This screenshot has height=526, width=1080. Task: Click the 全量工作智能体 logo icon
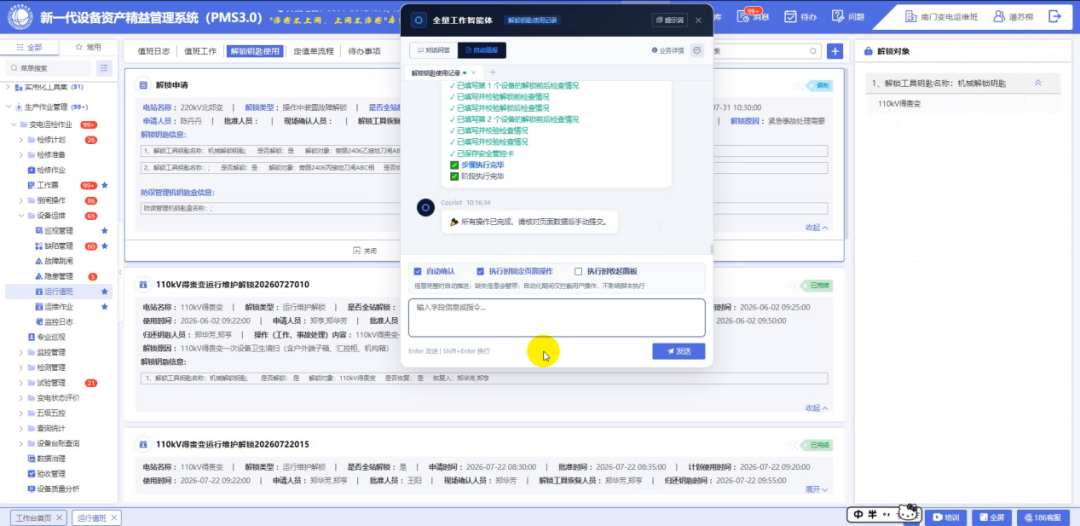point(418,20)
